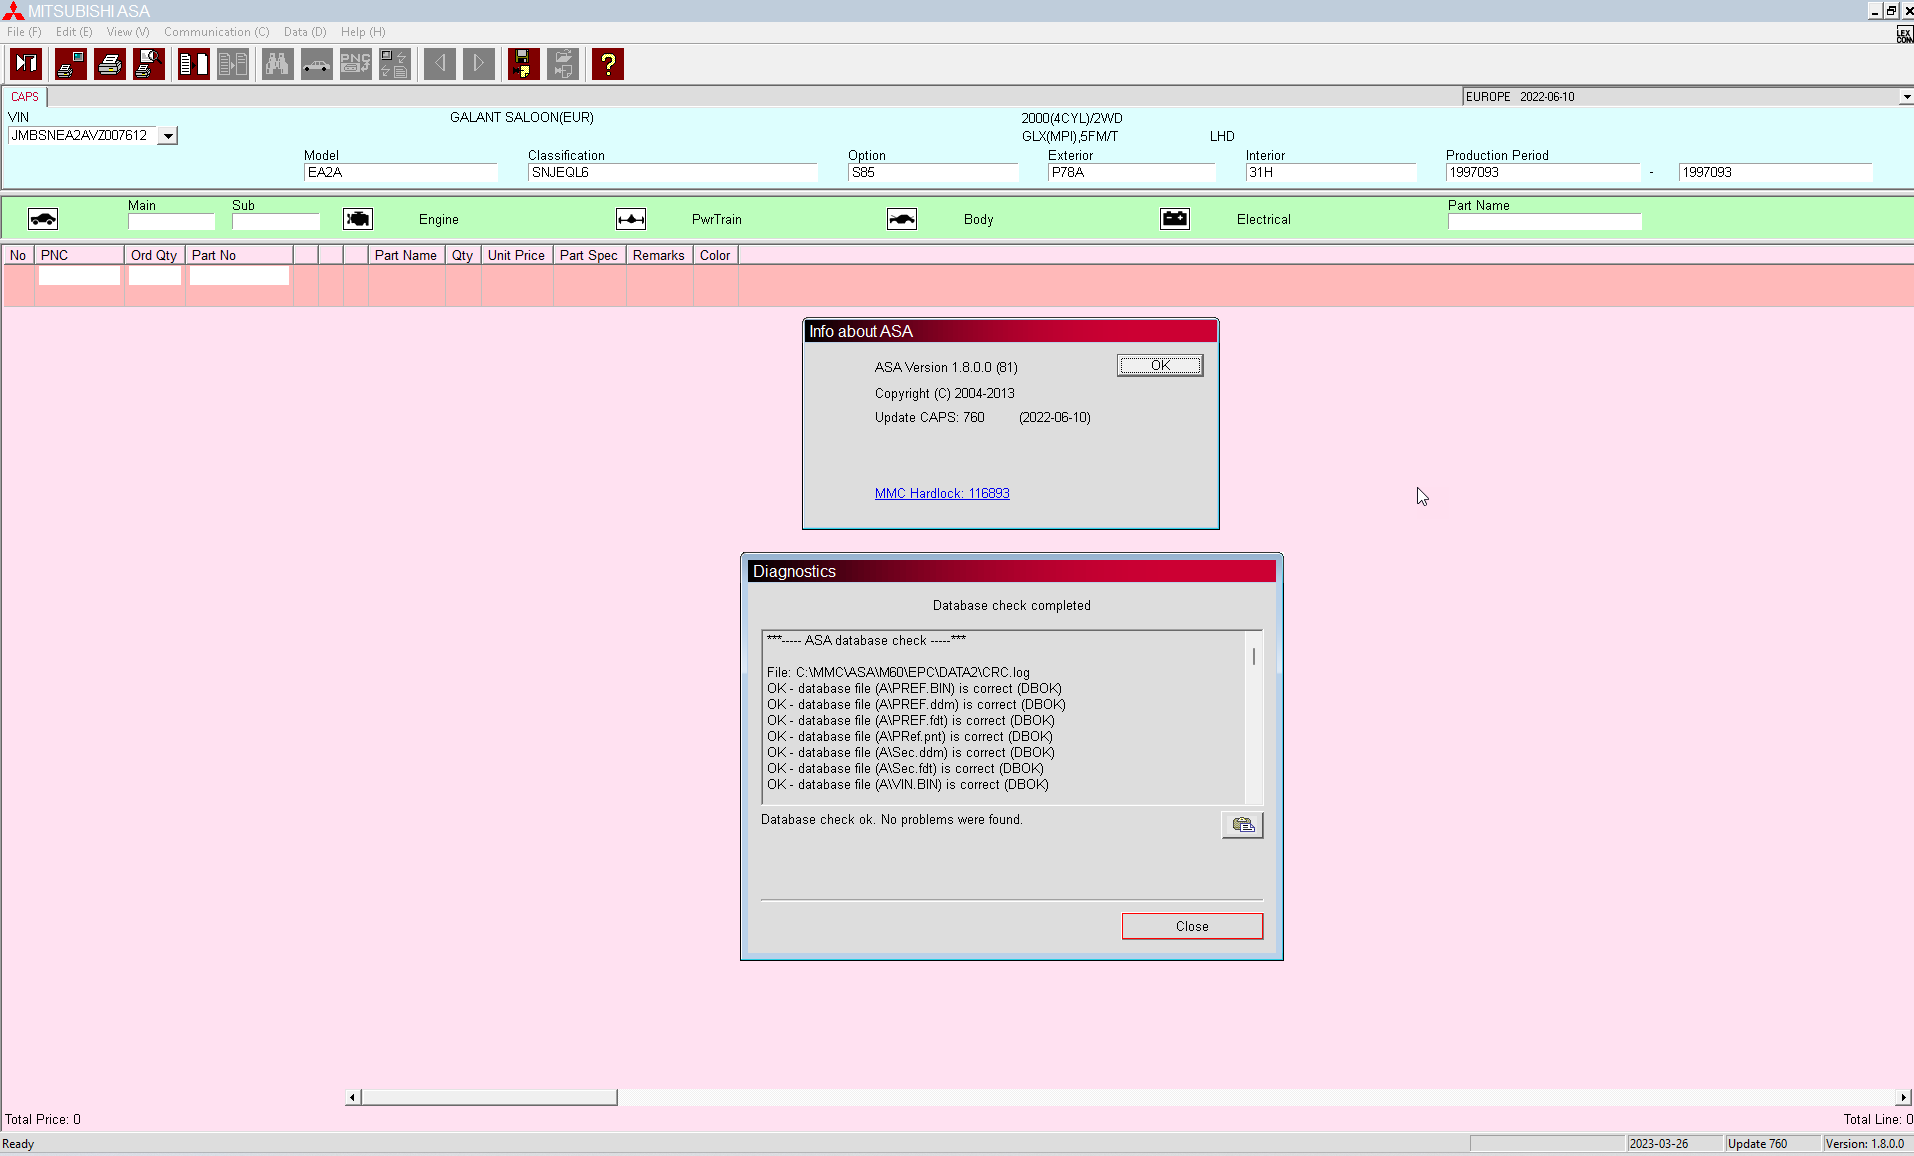Click the Main group input field
The width and height of the screenshot is (1914, 1156).
click(171, 222)
